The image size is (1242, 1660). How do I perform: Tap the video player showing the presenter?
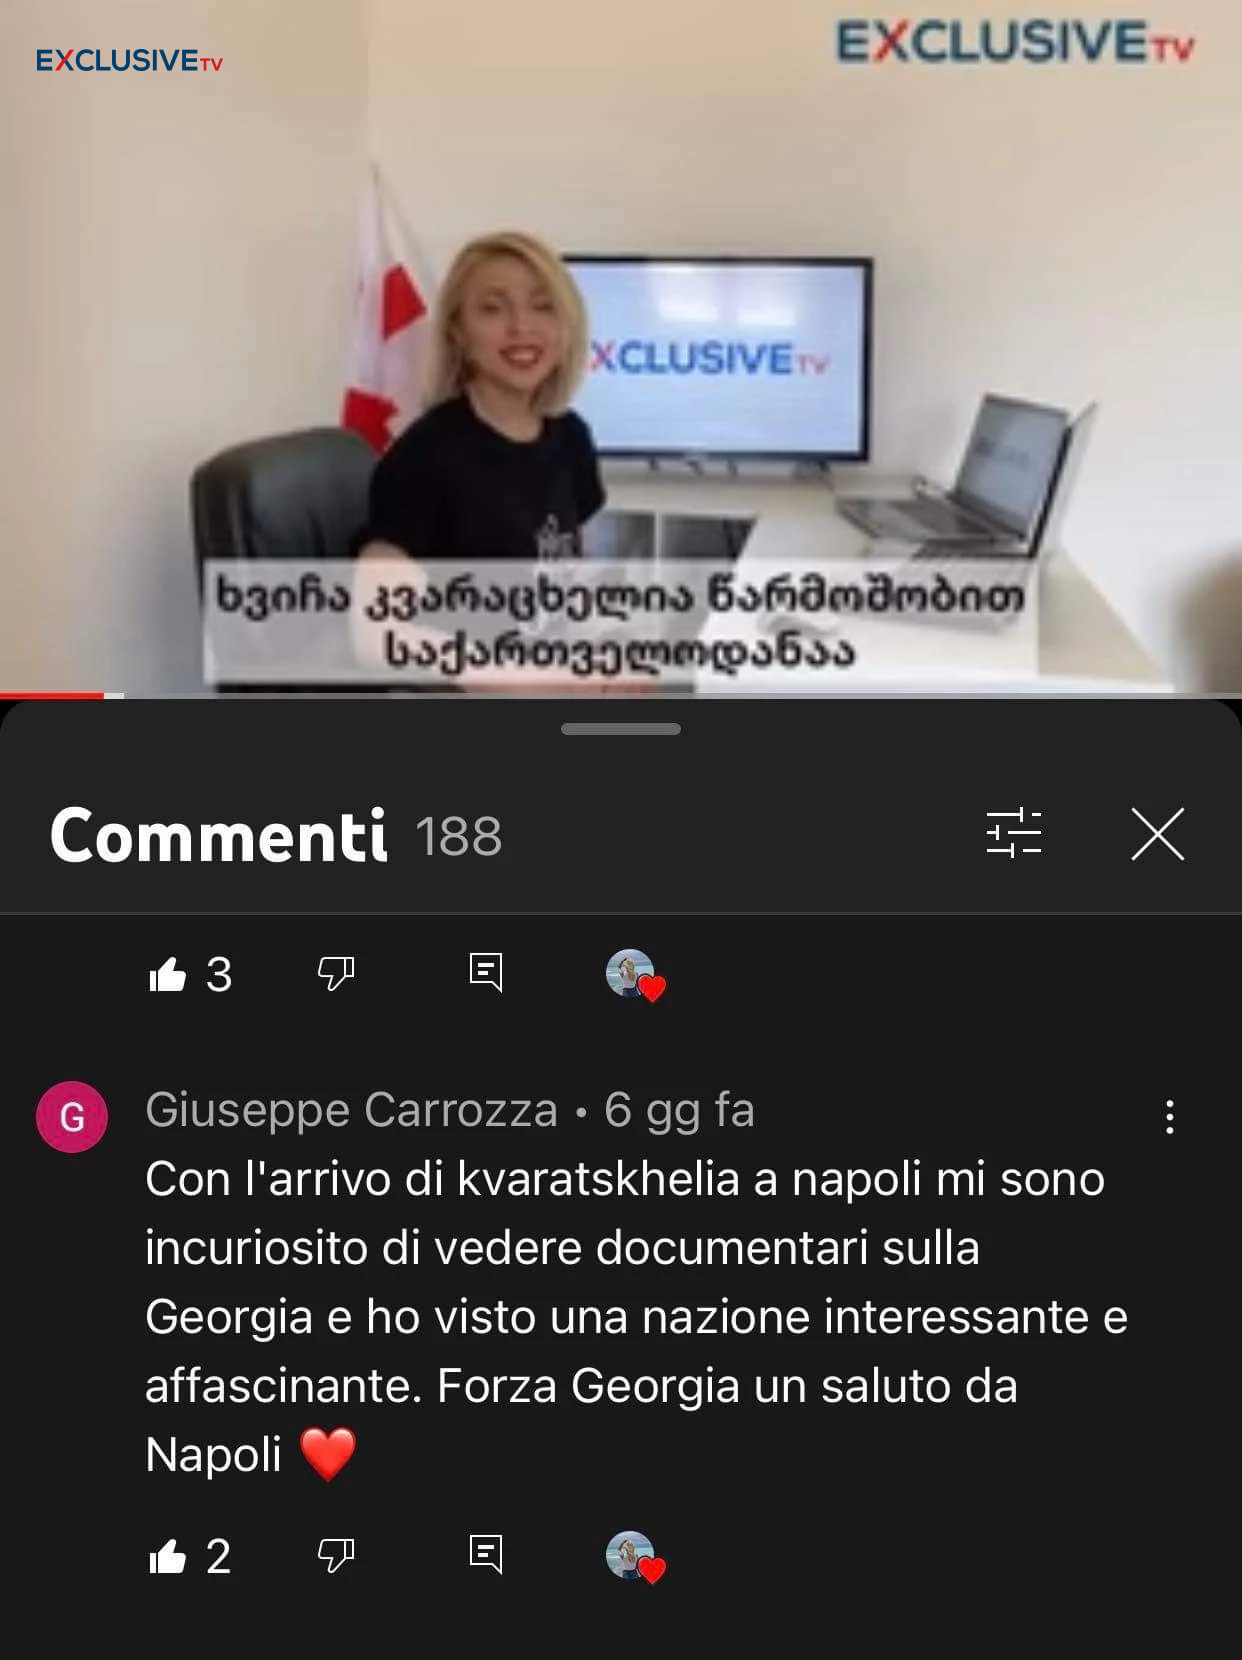pyautogui.click(x=621, y=346)
